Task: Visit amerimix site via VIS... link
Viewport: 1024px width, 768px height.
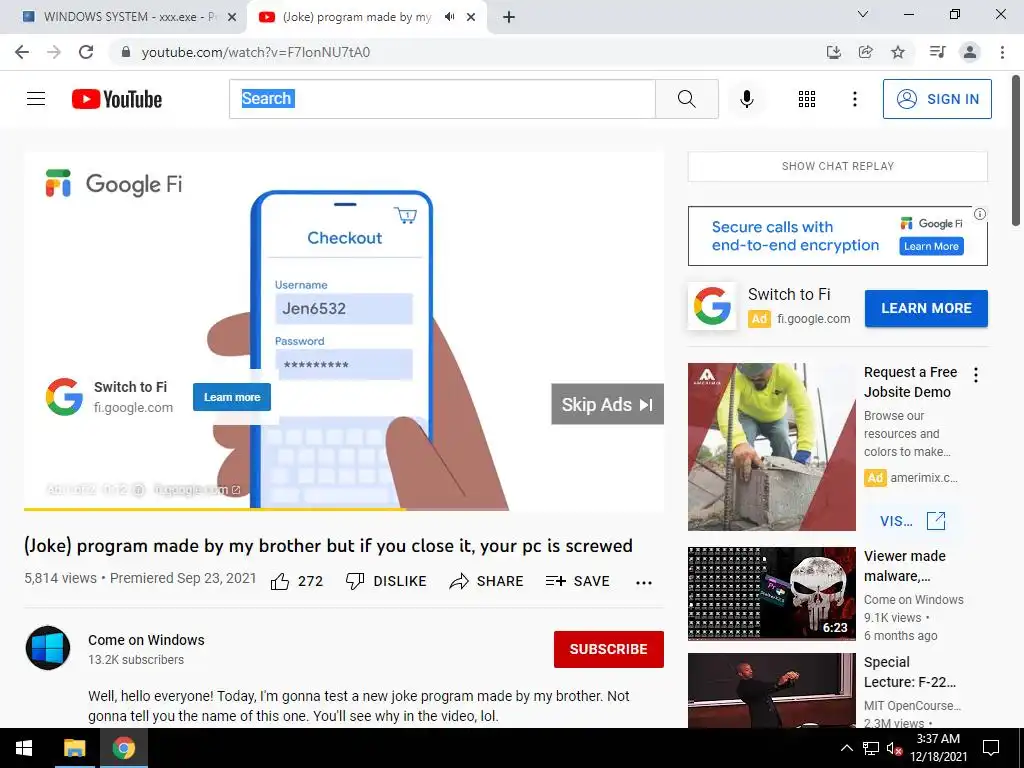Action: (x=912, y=520)
